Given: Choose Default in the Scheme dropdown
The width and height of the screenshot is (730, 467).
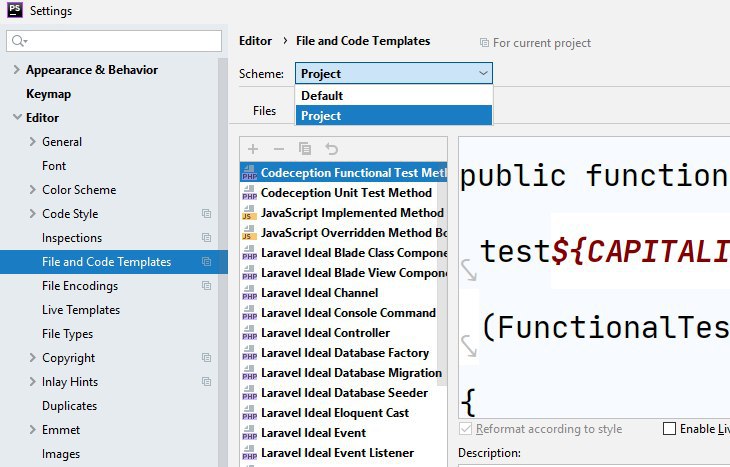Looking at the screenshot, I should tap(394, 96).
